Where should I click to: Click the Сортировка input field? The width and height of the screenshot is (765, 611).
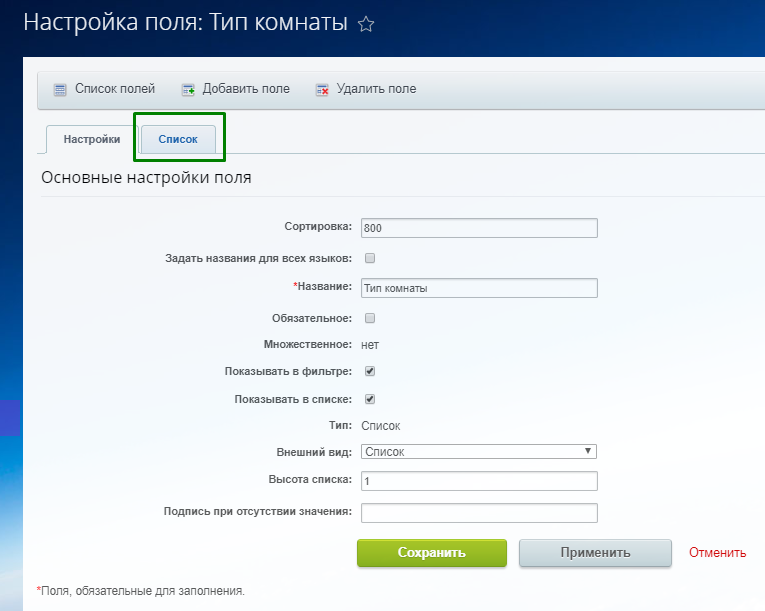pyautogui.click(x=479, y=228)
